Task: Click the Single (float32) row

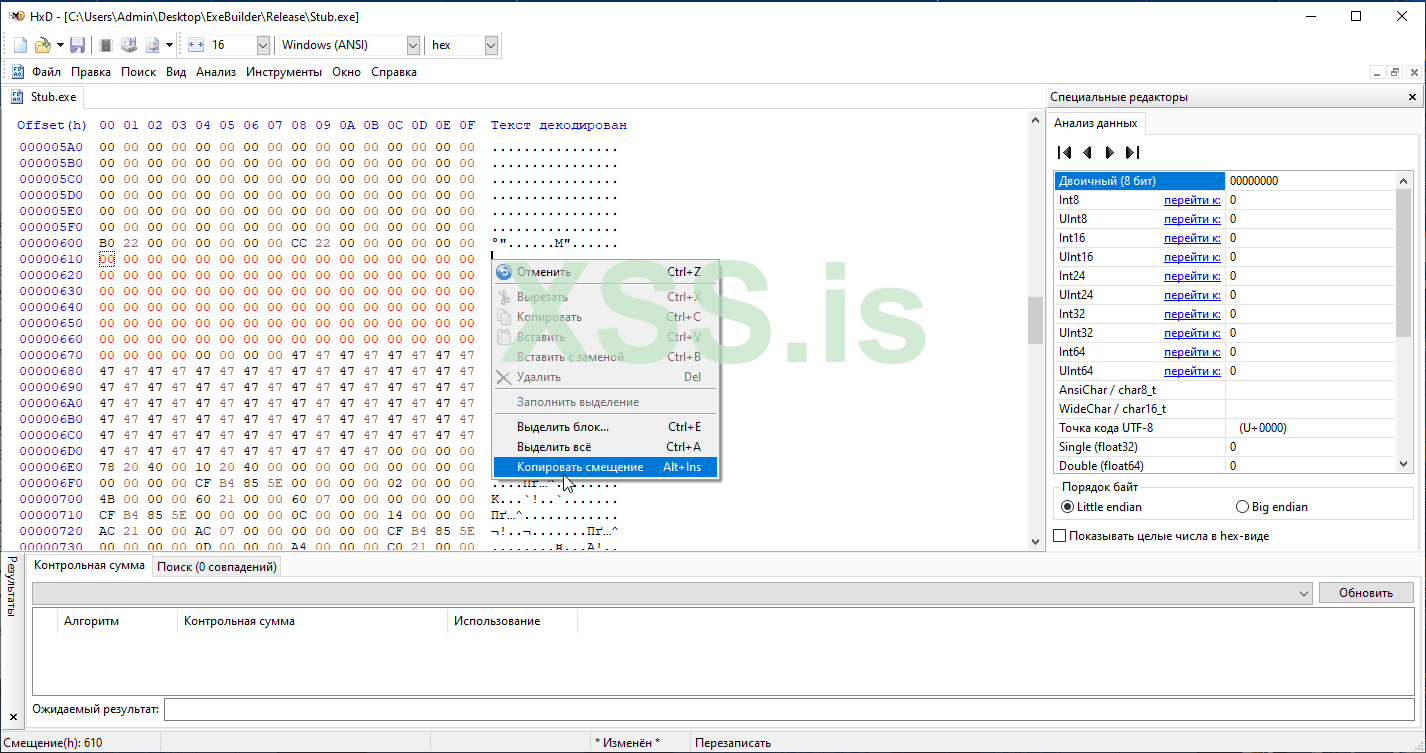Action: coord(1226,447)
